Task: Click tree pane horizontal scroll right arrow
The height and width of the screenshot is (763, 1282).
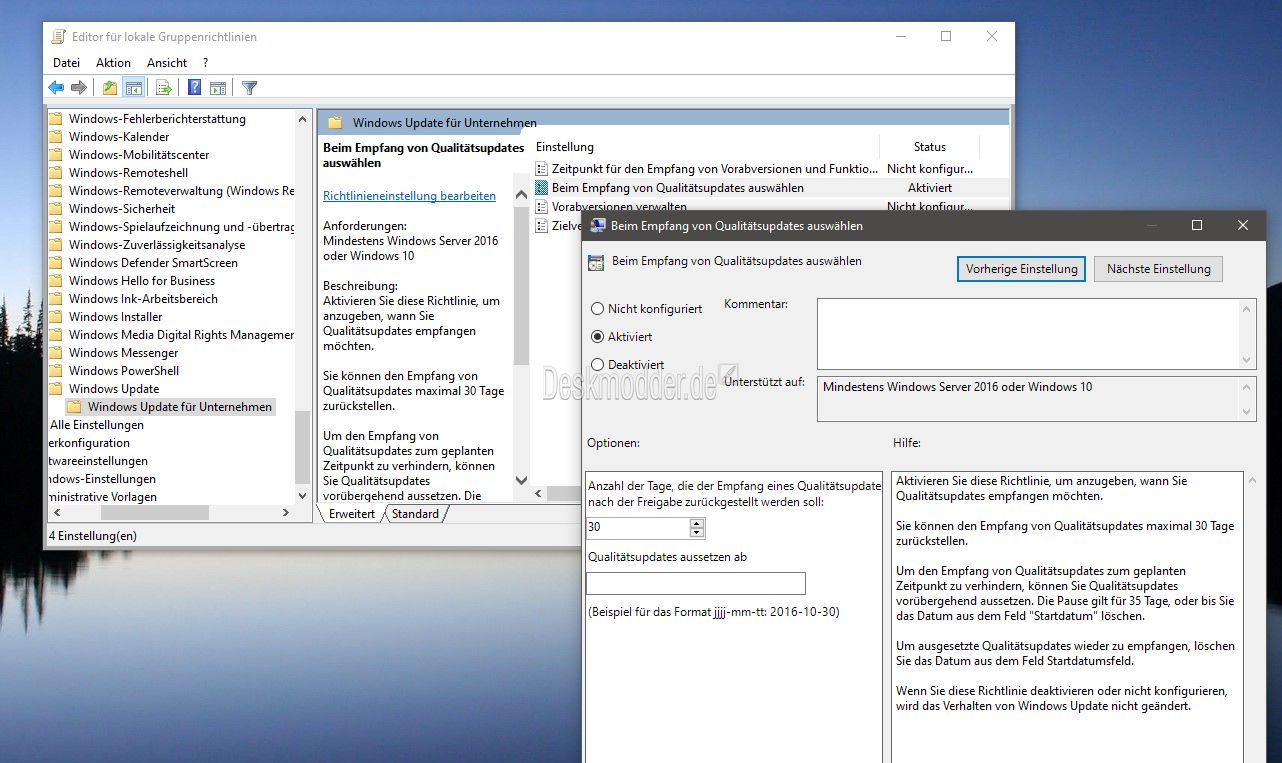Action: (285, 512)
